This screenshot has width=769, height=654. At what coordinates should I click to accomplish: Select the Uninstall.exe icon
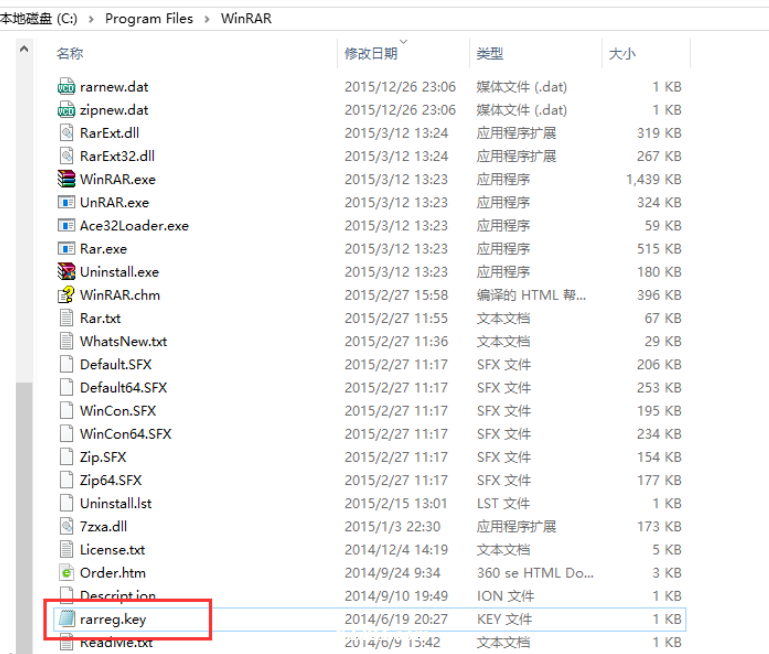66,272
